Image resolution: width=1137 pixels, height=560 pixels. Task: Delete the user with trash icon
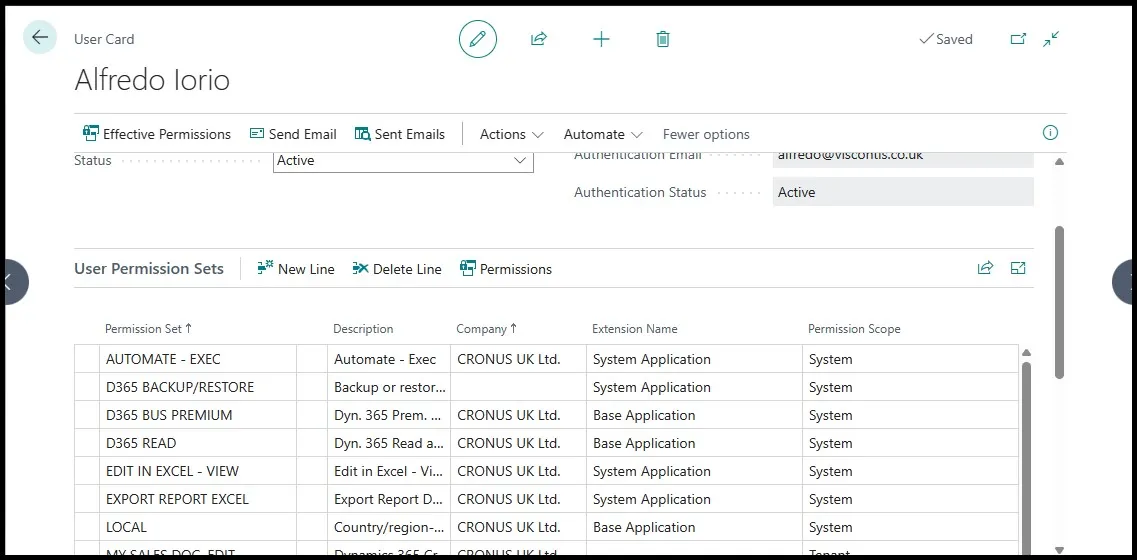[x=663, y=39]
